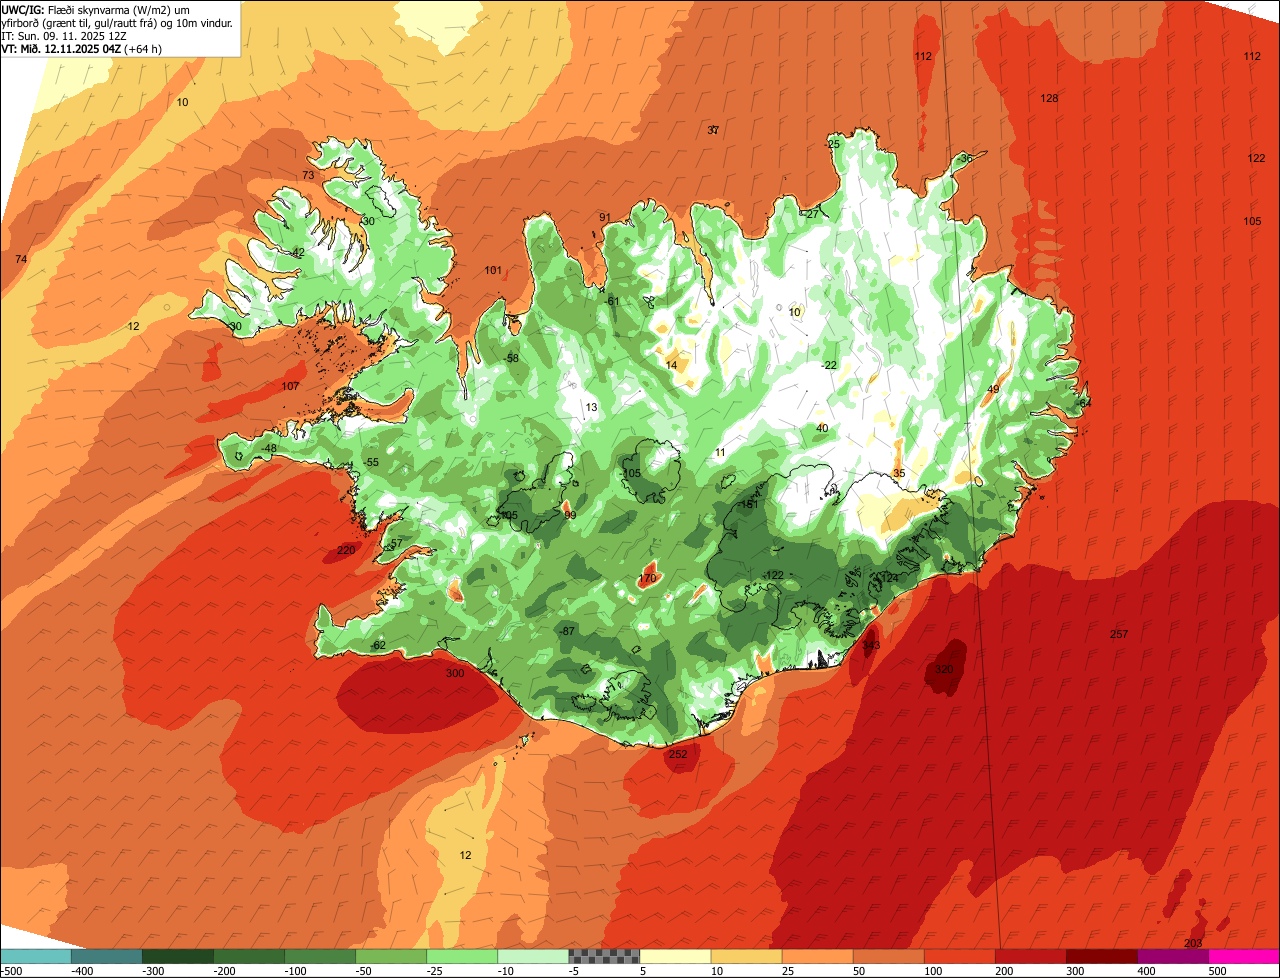Click the value 13 in the central-west highlands

tap(591, 407)
